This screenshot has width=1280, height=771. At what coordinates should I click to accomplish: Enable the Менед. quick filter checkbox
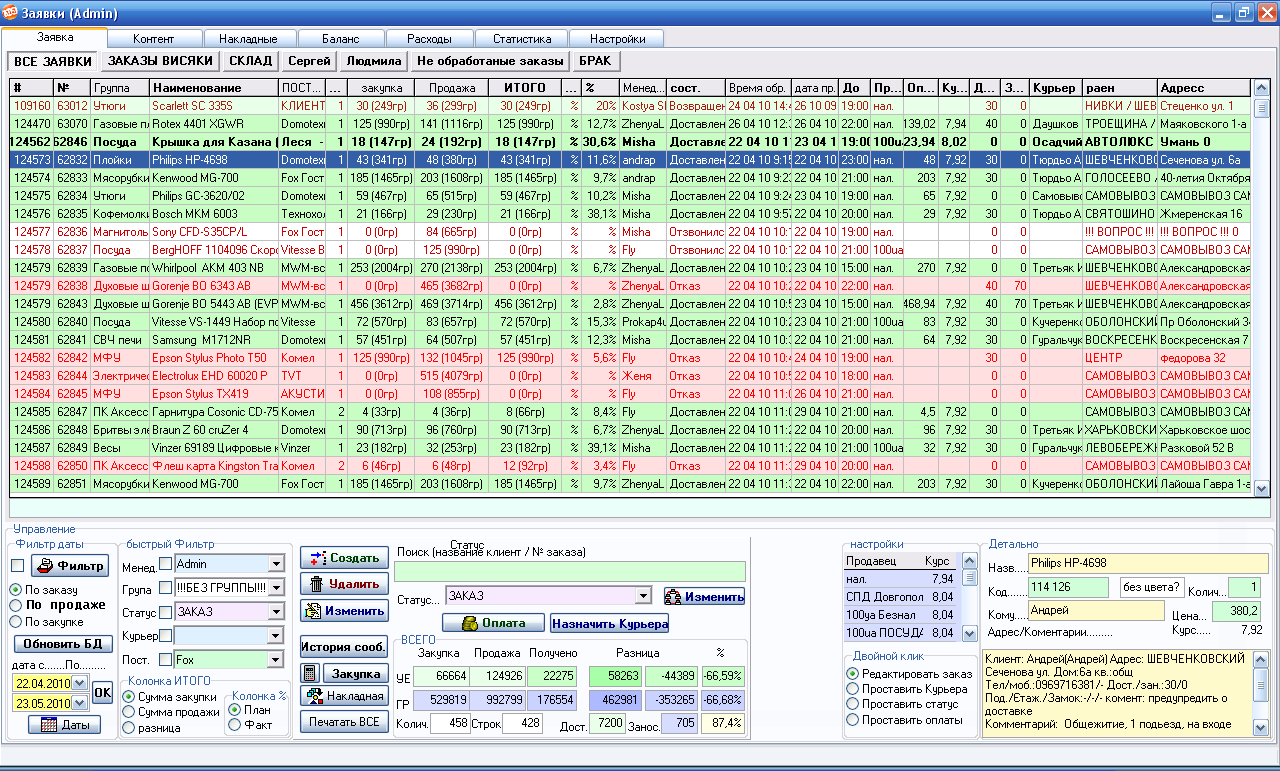[x=166, y=564]
